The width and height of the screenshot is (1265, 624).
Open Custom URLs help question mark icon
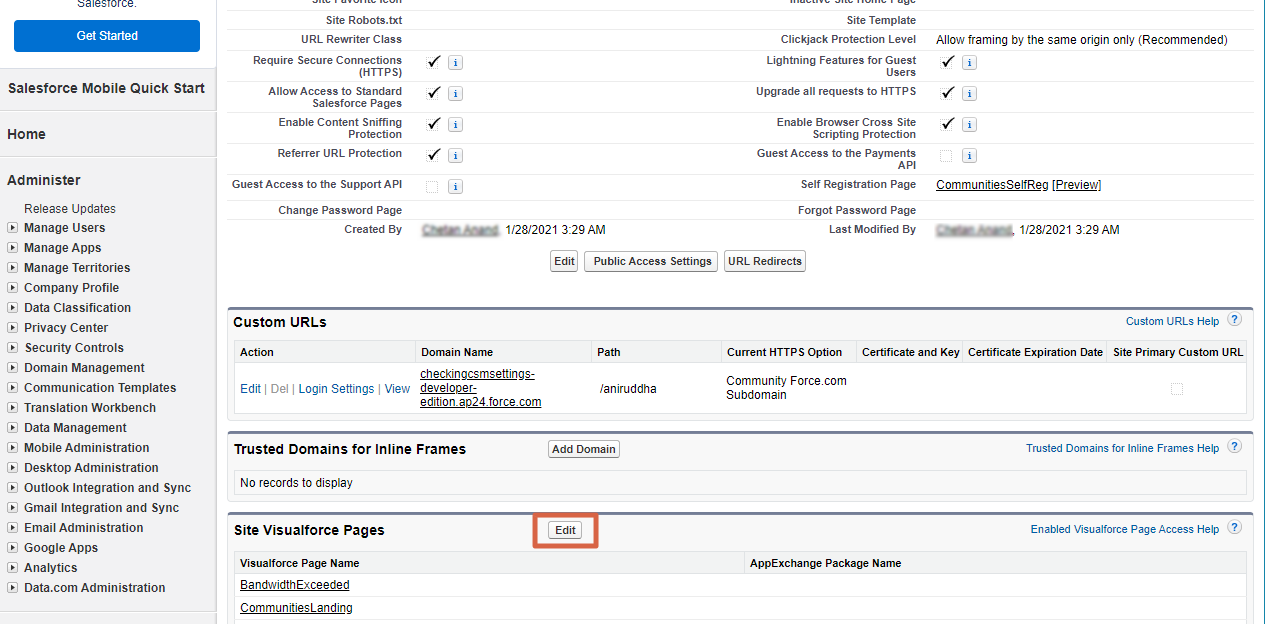pyautogui.click(x=1234, y=321)
